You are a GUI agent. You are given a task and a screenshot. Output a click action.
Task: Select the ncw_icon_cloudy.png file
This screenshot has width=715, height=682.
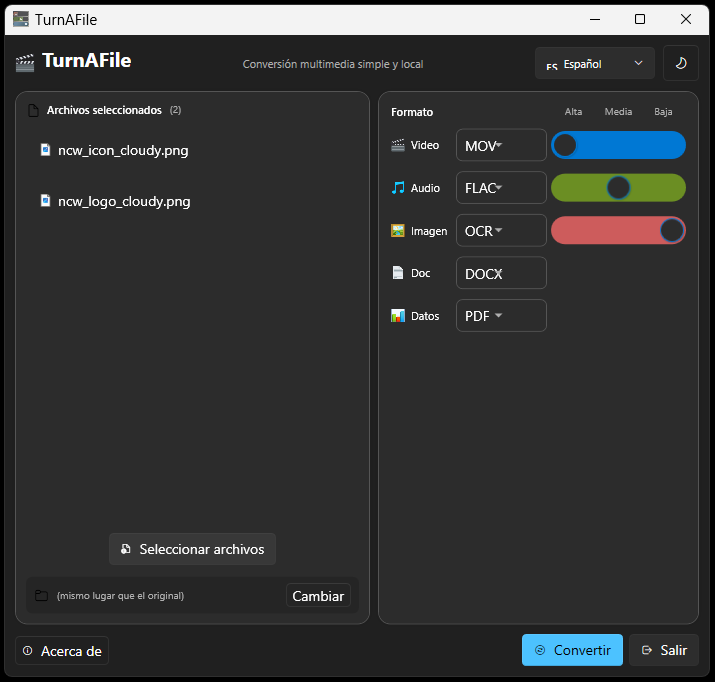123,151
